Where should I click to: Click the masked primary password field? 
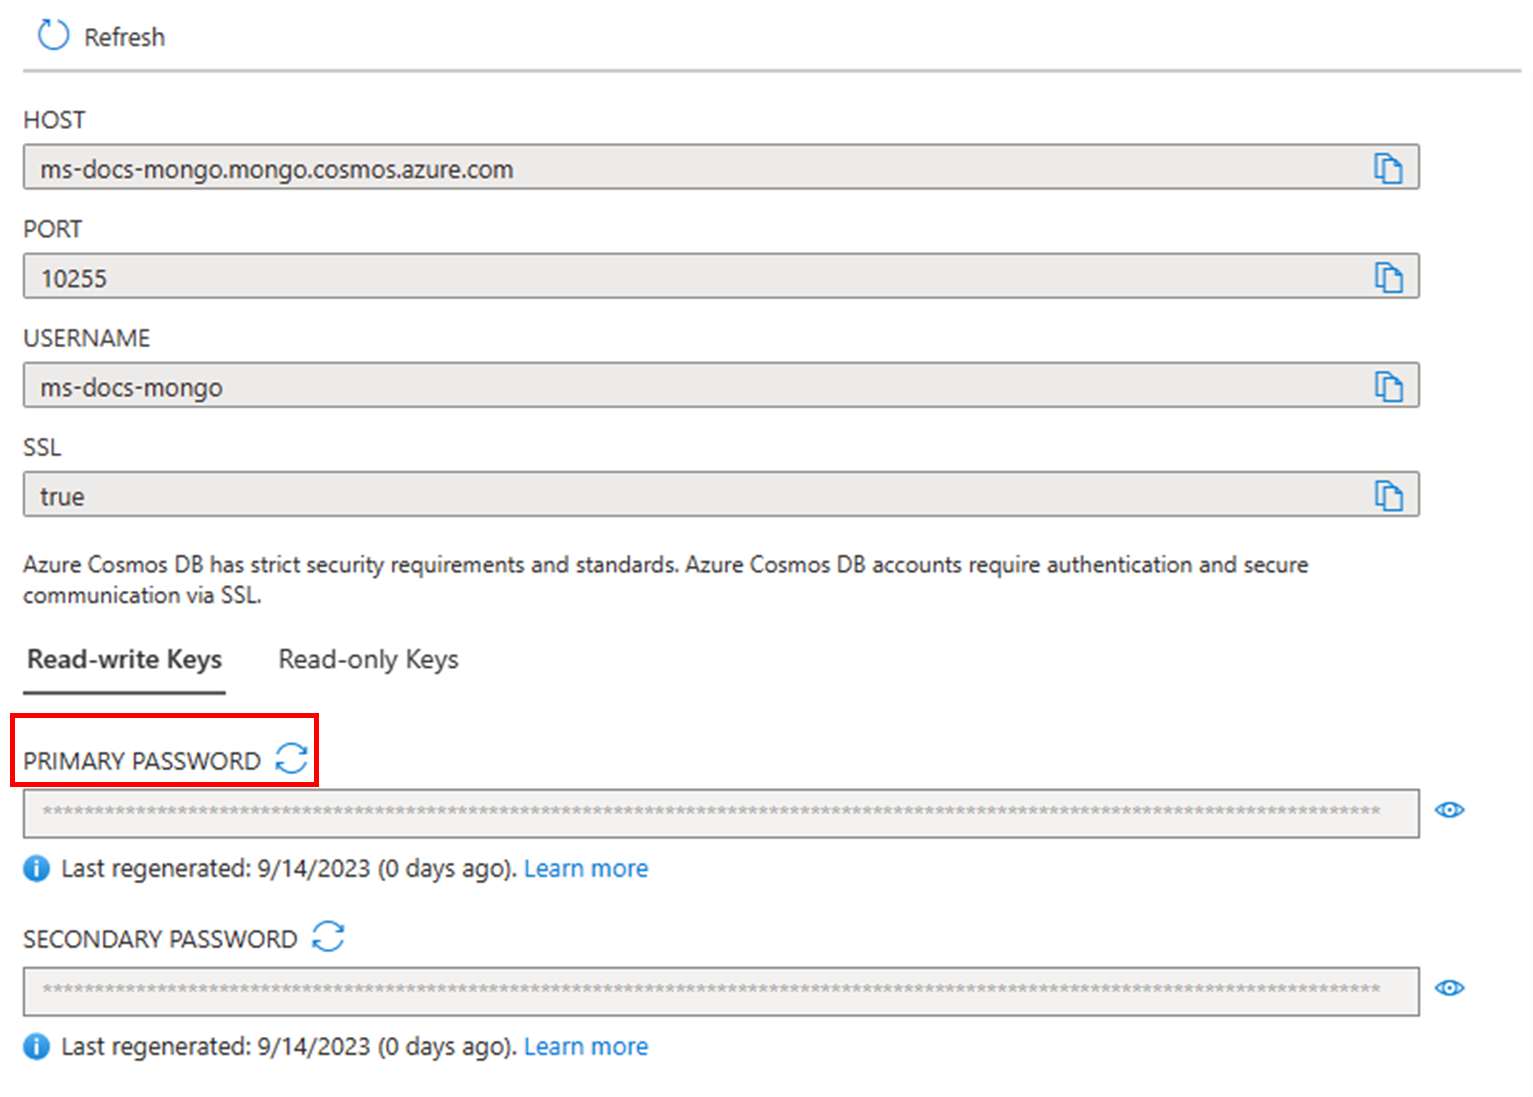721,813
